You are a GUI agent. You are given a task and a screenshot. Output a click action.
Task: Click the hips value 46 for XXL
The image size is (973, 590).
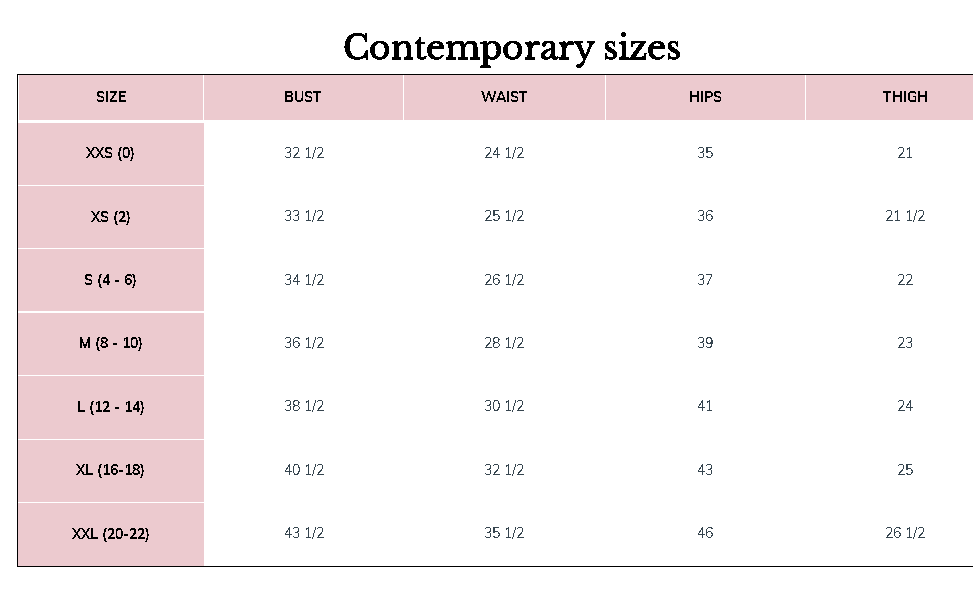click(x=705, y=533)
